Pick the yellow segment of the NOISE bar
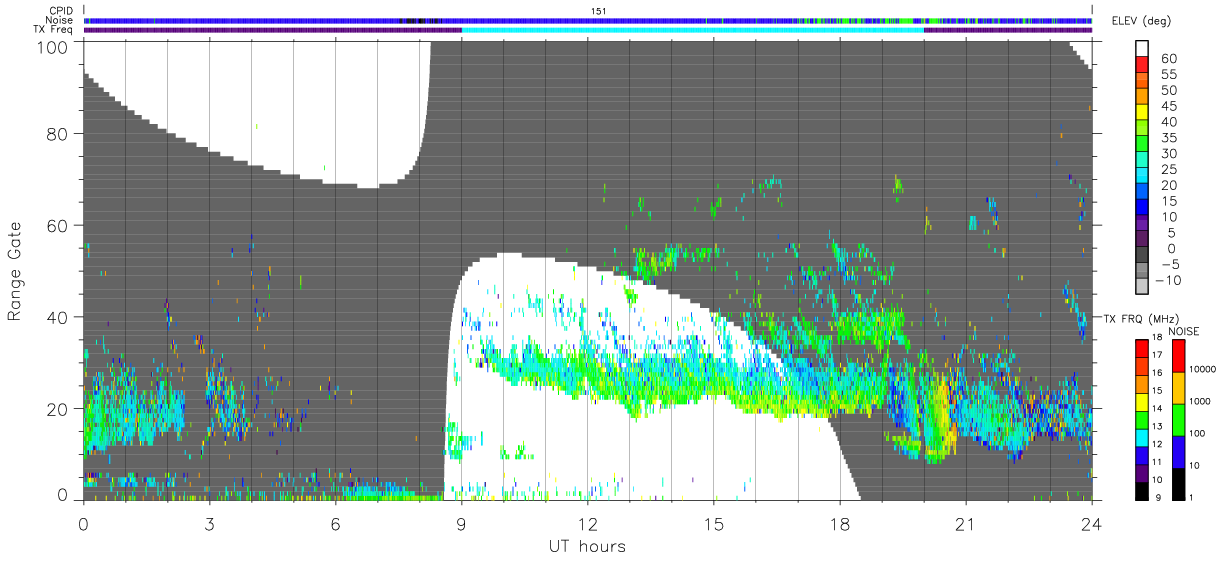1228x567 pixels. coord(1179,388)
